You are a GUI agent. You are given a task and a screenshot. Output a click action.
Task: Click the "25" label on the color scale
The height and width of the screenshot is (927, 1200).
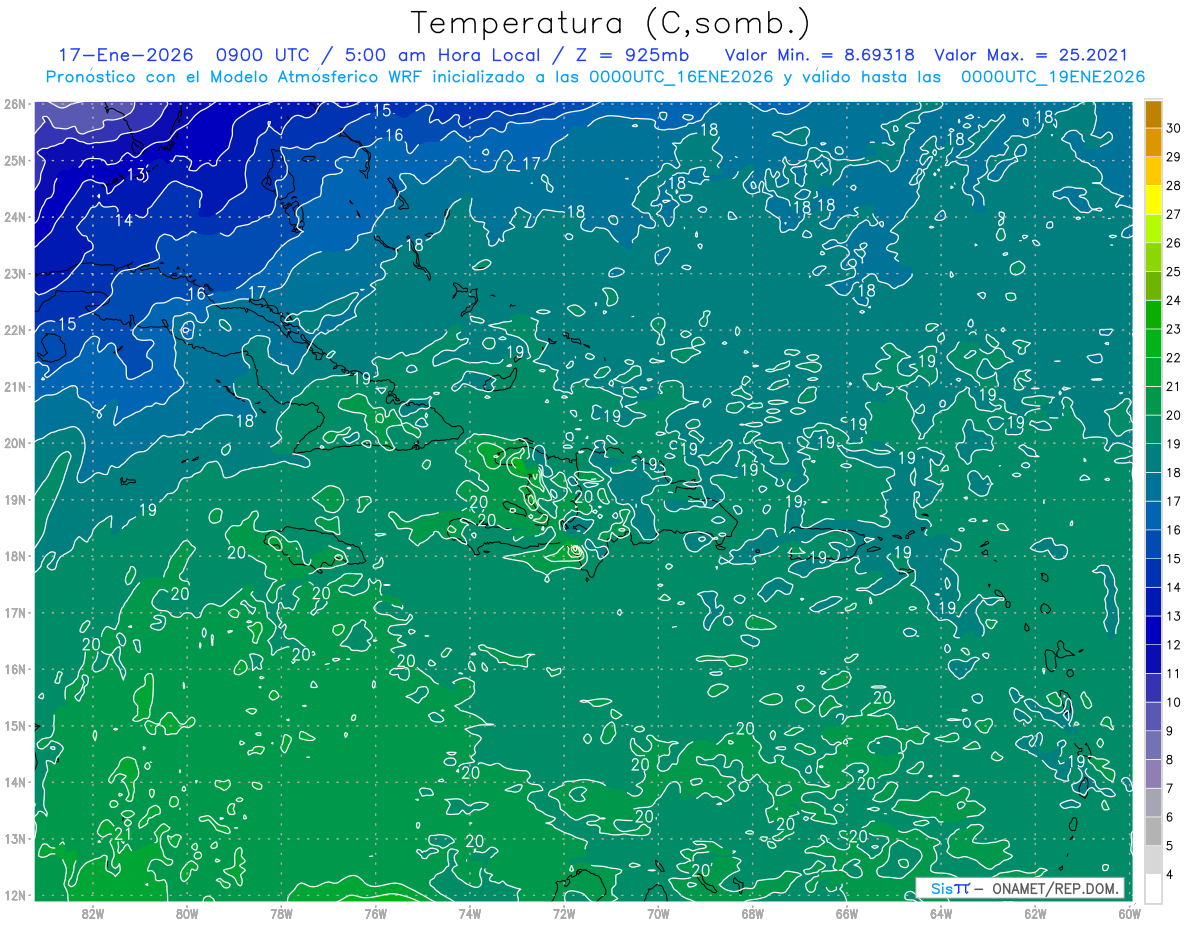[1173, 271]
